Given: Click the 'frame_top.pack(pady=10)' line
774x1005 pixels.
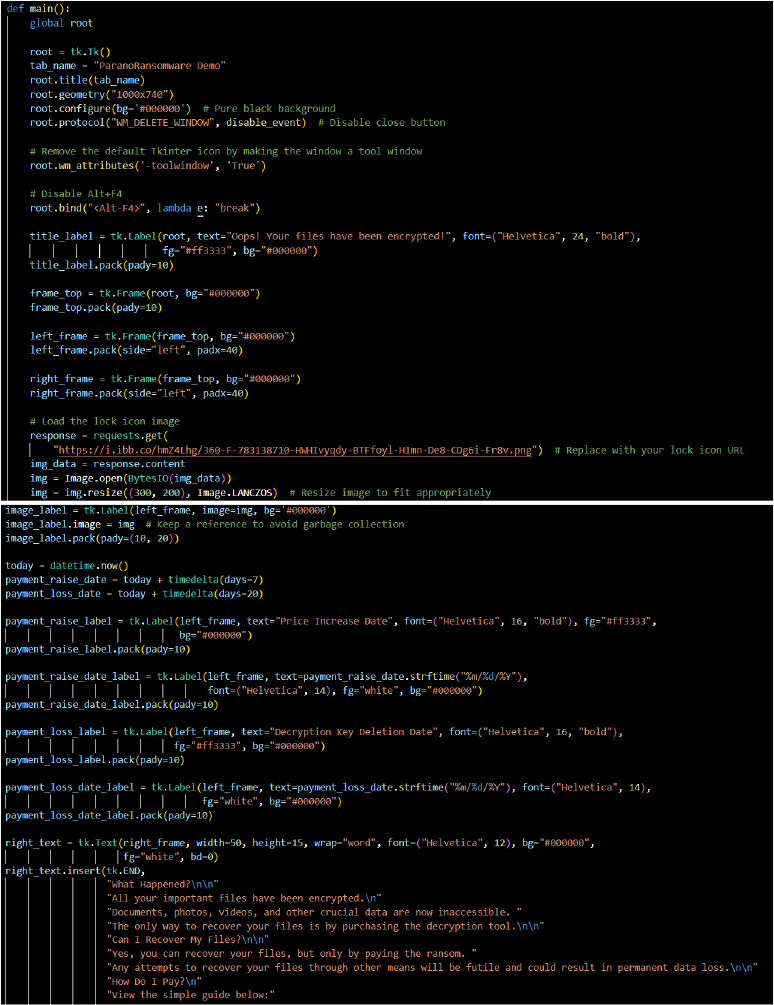Looking at the screenshot, I should pyautogui.click(x=96, y=308).
